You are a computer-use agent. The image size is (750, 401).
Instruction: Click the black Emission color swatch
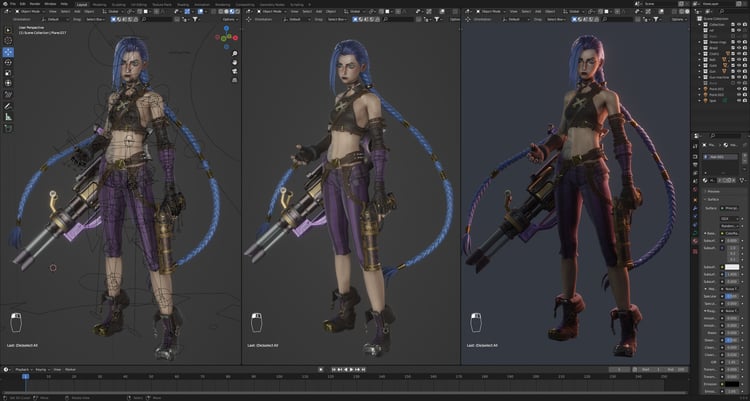coord(732,384)
